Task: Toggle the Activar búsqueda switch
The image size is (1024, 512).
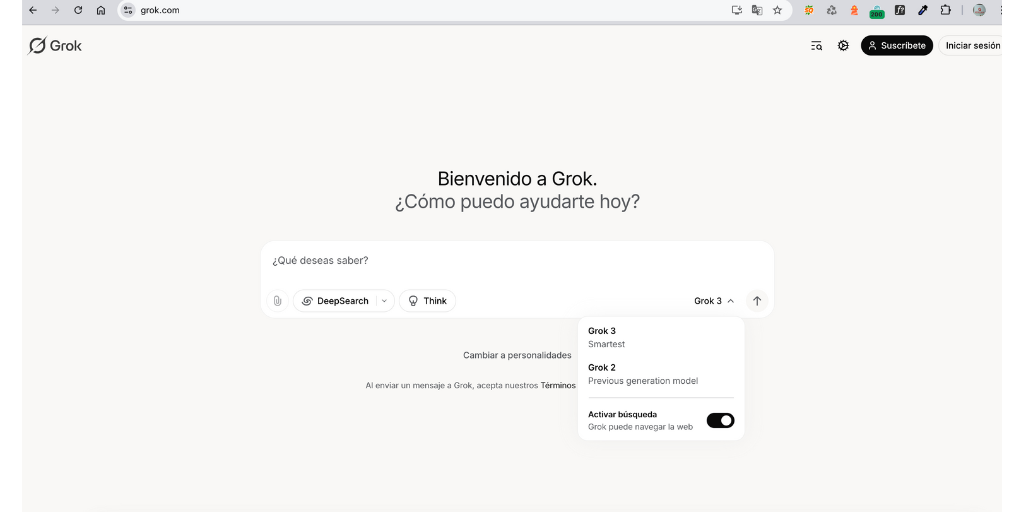Action: 720,421
